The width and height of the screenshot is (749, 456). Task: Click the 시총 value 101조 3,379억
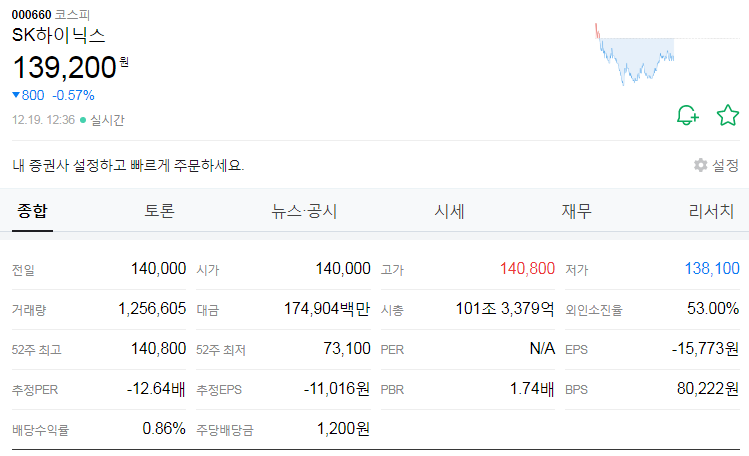click(505, 308)
